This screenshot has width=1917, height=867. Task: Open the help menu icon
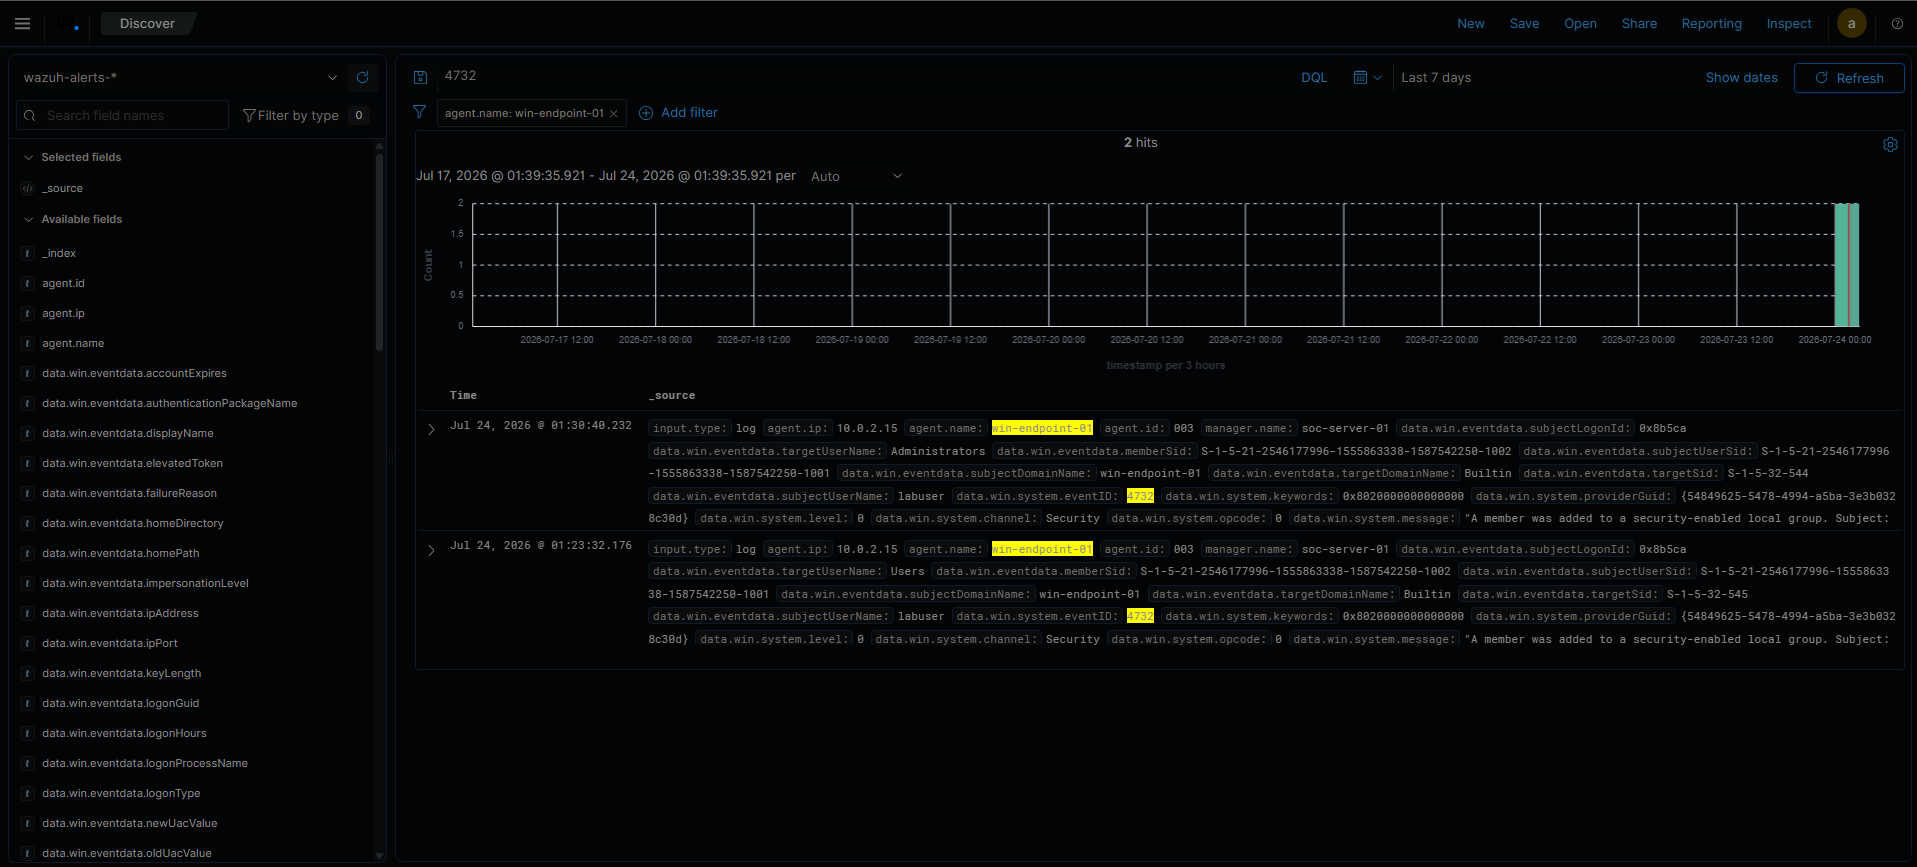point(1897,24)
